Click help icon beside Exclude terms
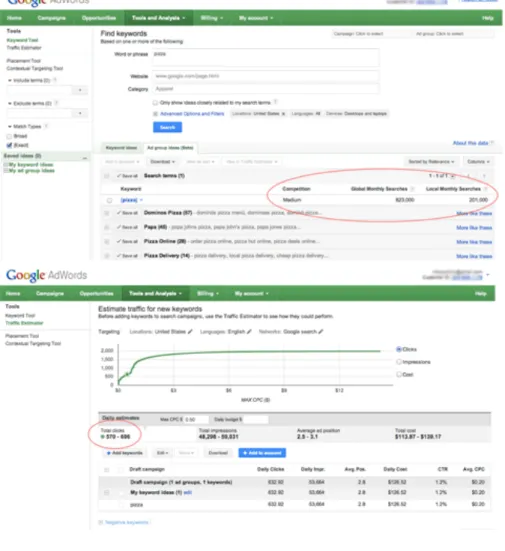 (57, 103)
